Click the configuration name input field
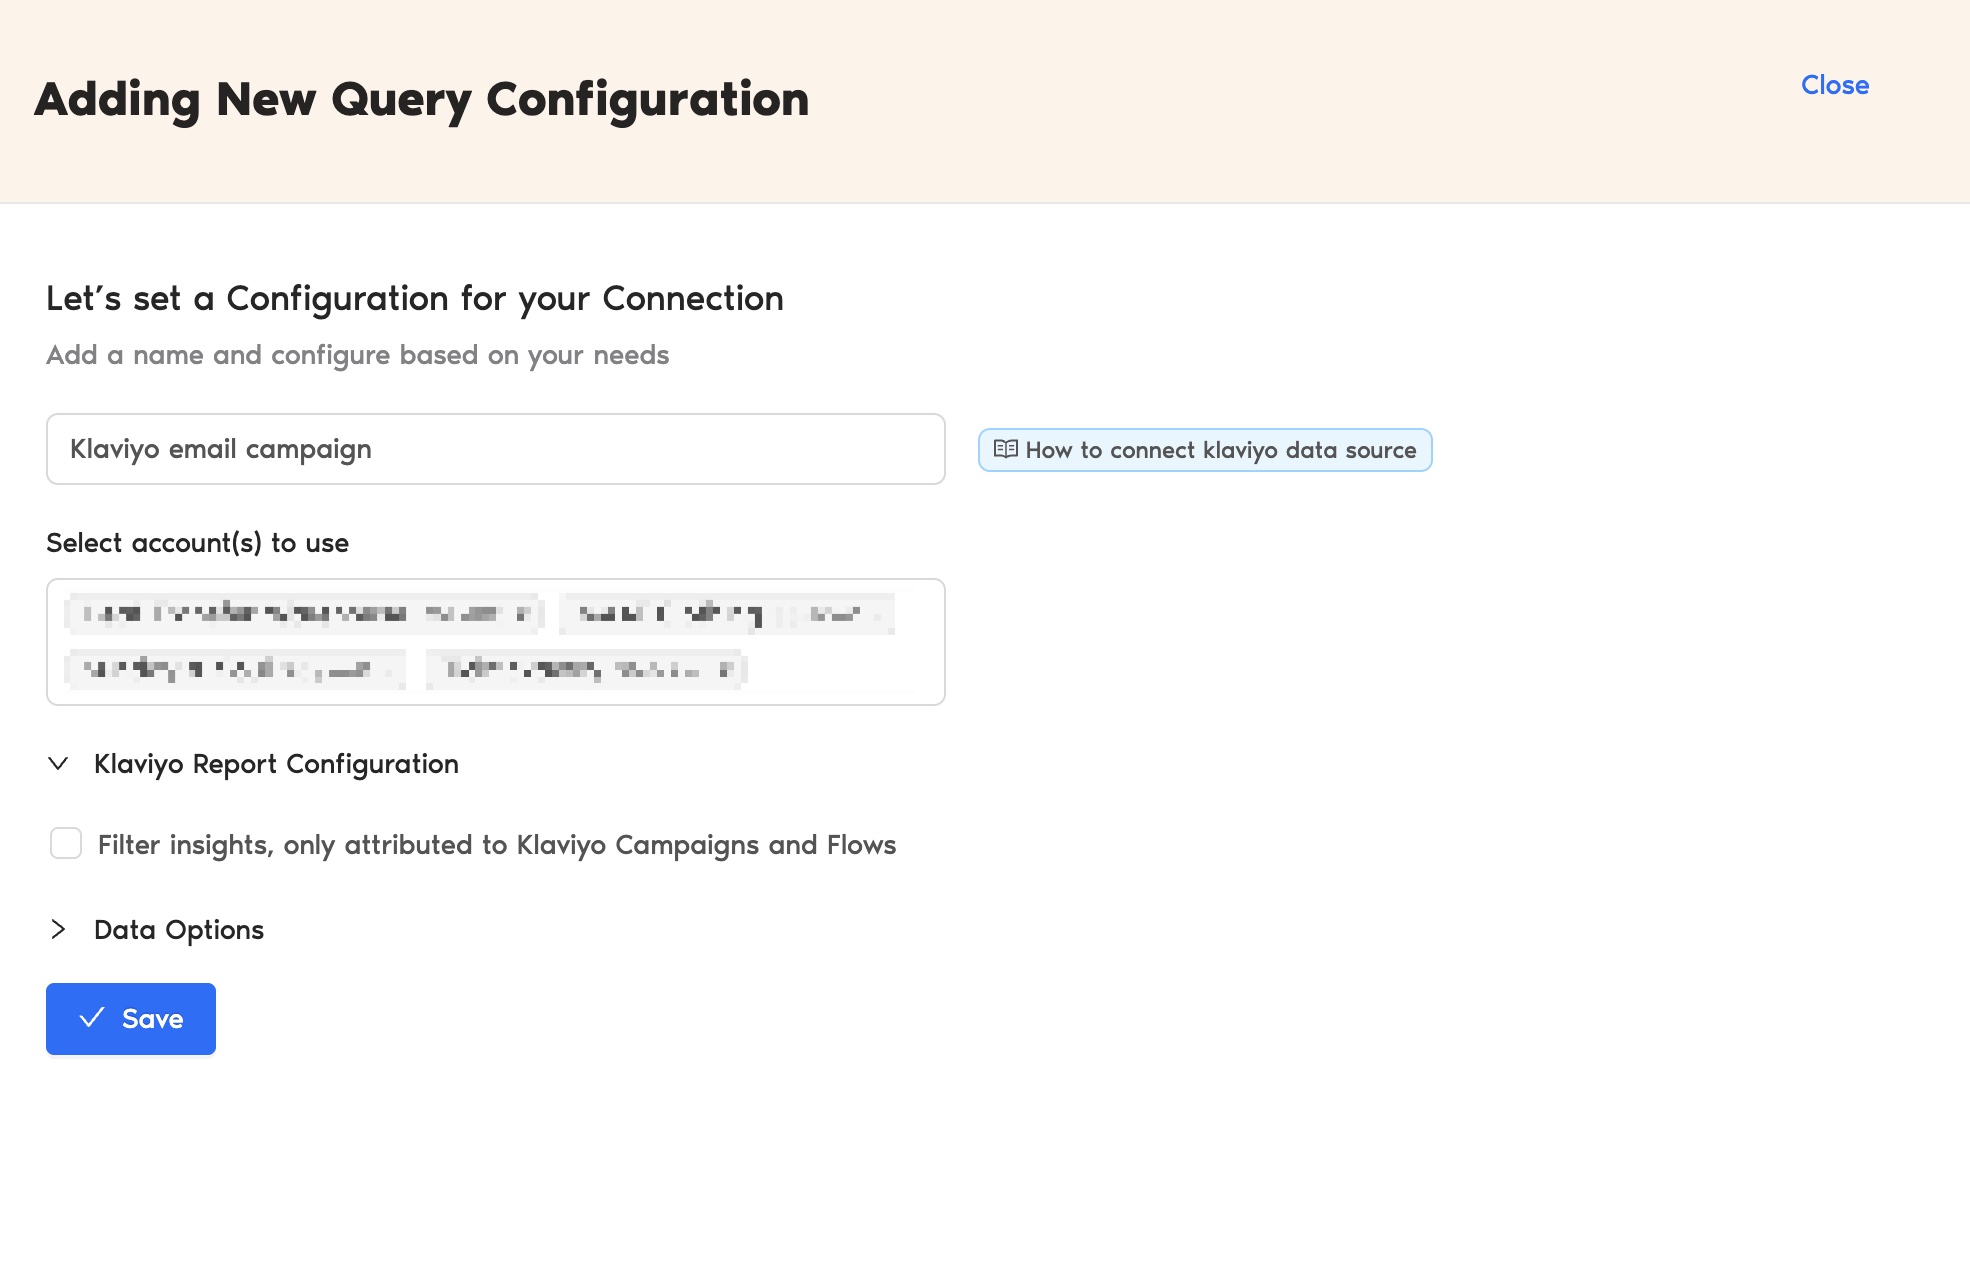This screenshot has width=1970, height=1282. (x=496, y=449)
